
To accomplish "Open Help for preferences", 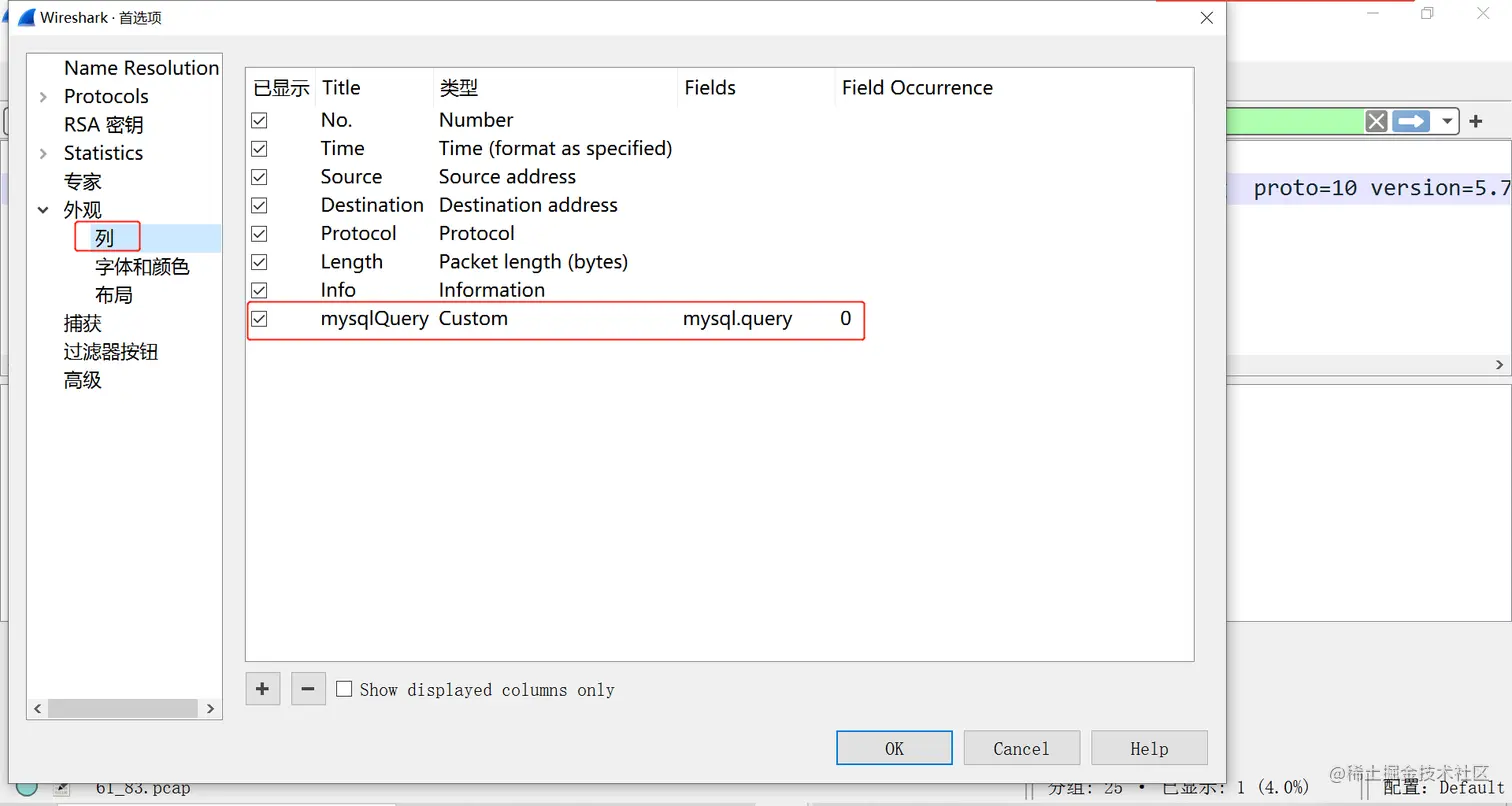I will click(x=1149, y=748).
